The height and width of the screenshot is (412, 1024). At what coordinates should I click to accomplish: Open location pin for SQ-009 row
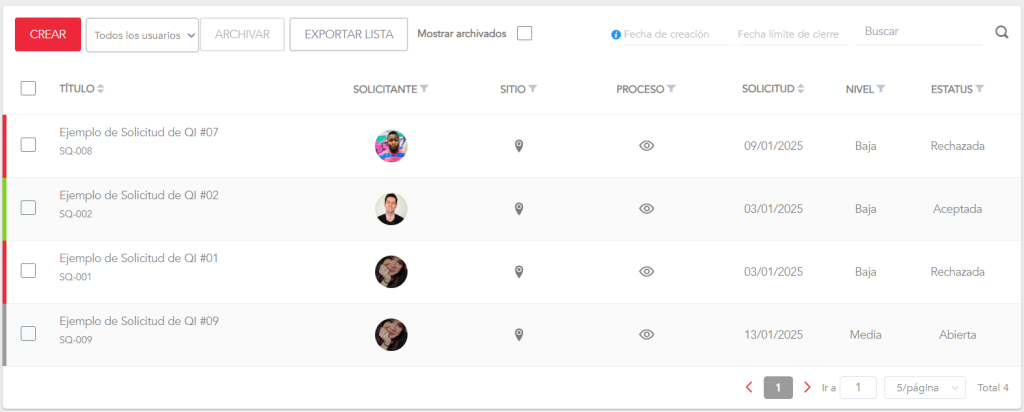pos(519,335)
